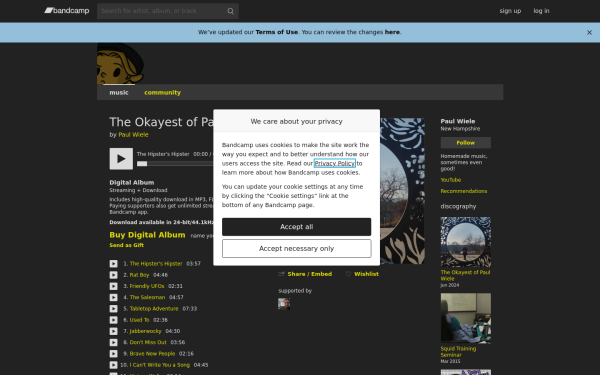Screen dimensions: 600x375
Task: Click the Share arrow icon
Action: click(281, 274)
